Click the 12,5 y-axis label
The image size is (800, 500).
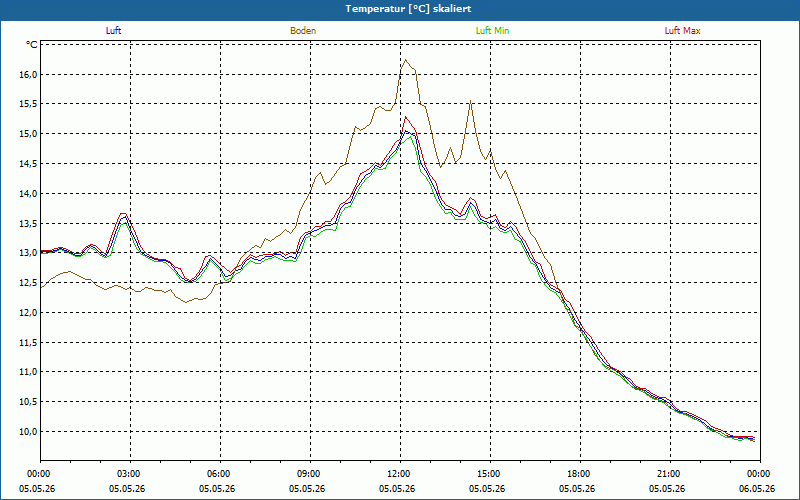pos(29,283)
